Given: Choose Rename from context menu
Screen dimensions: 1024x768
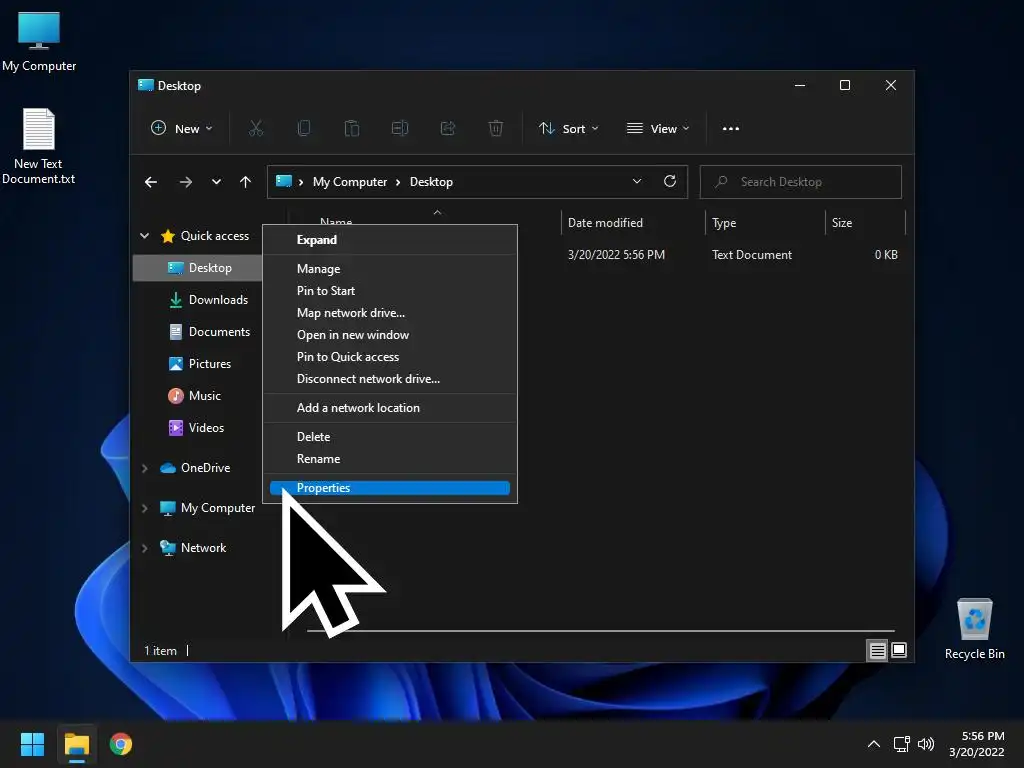Looking at the screenshot, I should point(390,459).
